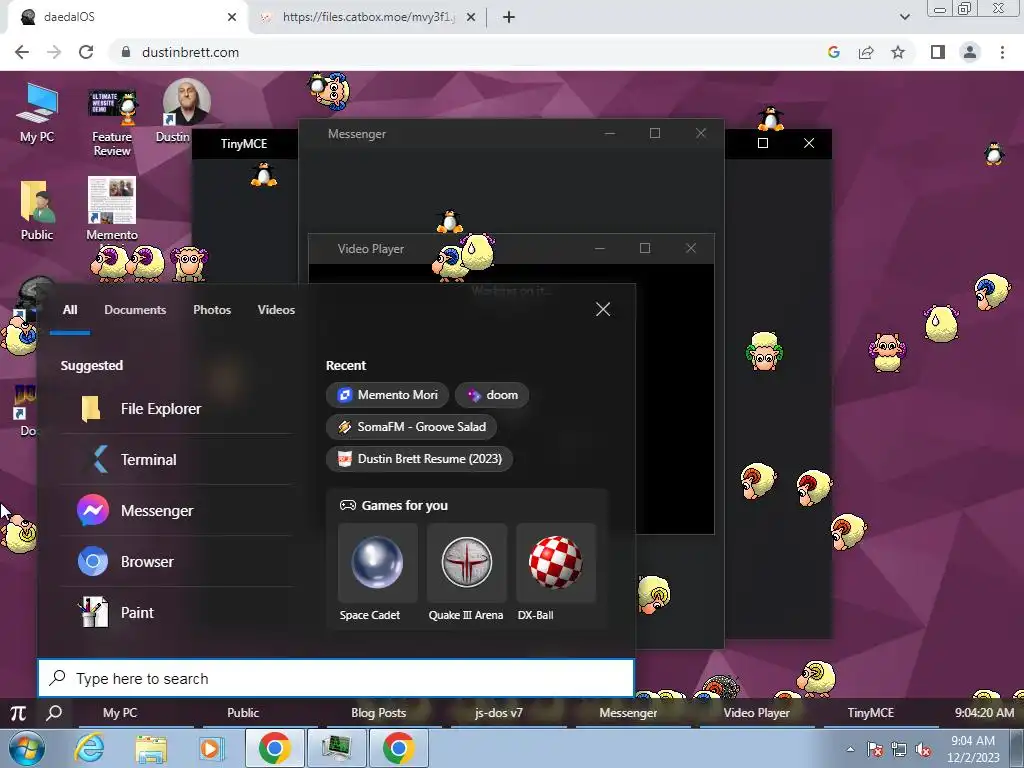Launch Messenger from Suggested list
This screenshot has height=768, width=1024.
(176, 511)
